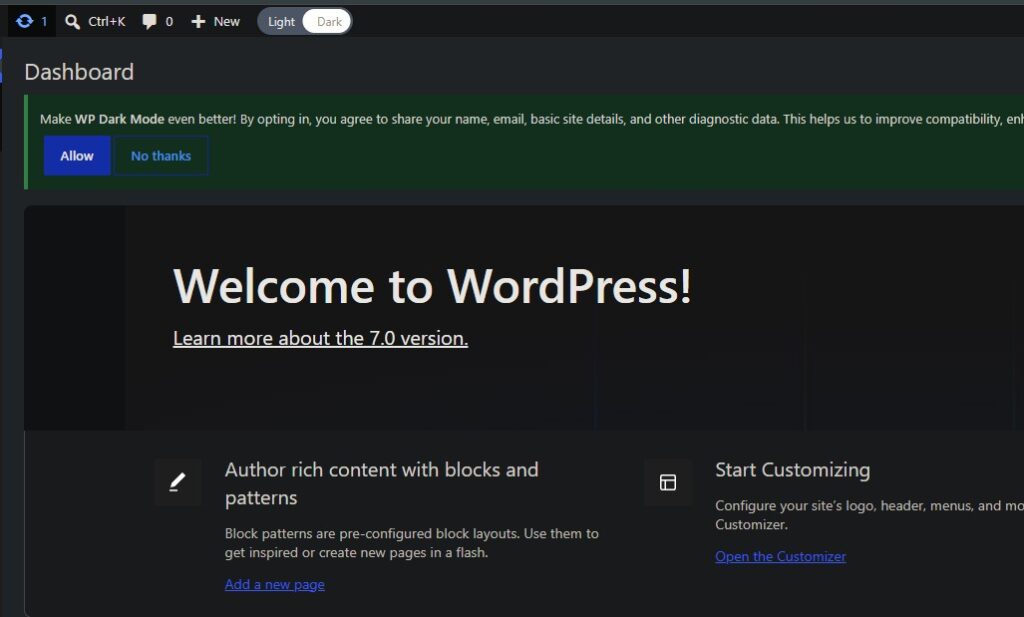Switch to Dark mode
Viewport: 1024px width, 617px height.
pyautogui.click(x=328, y=22)
